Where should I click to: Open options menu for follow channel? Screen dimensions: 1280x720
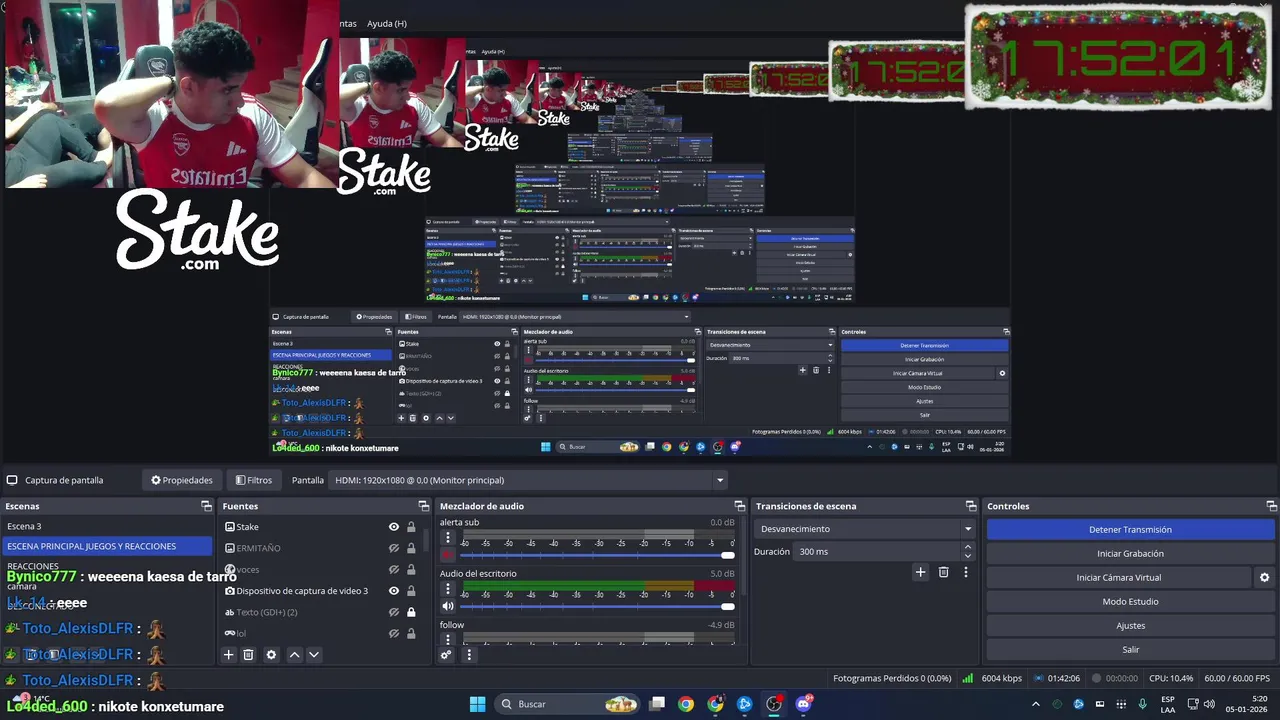click(448, 638)
